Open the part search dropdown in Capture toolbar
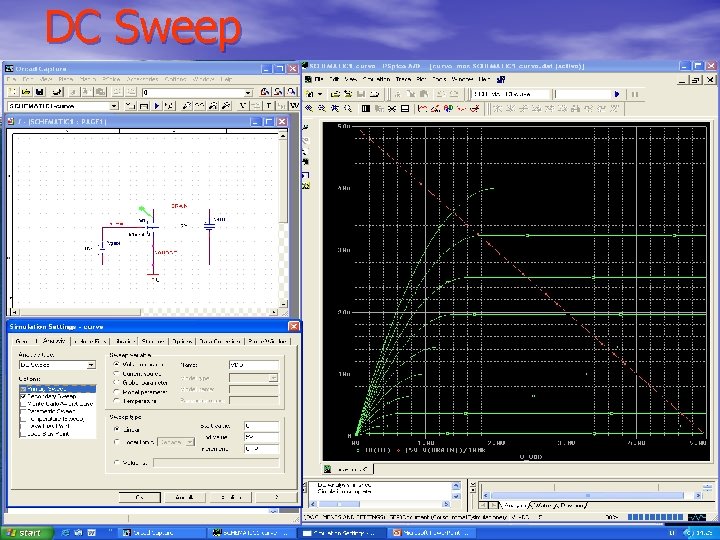720x540 pixels. click(x=248, y=92)
